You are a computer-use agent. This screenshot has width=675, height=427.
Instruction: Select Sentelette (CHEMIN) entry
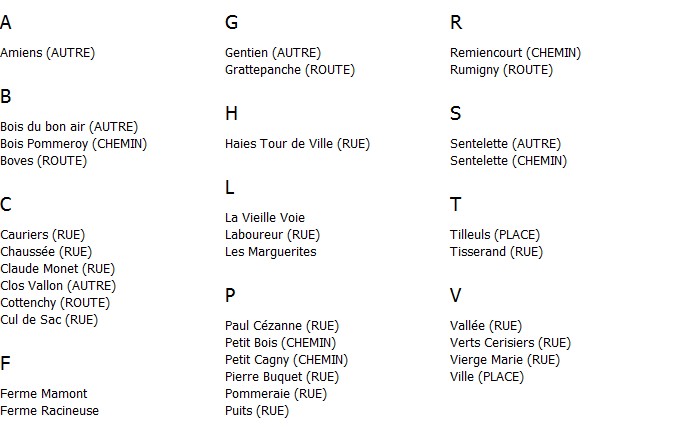coord(508,161)
